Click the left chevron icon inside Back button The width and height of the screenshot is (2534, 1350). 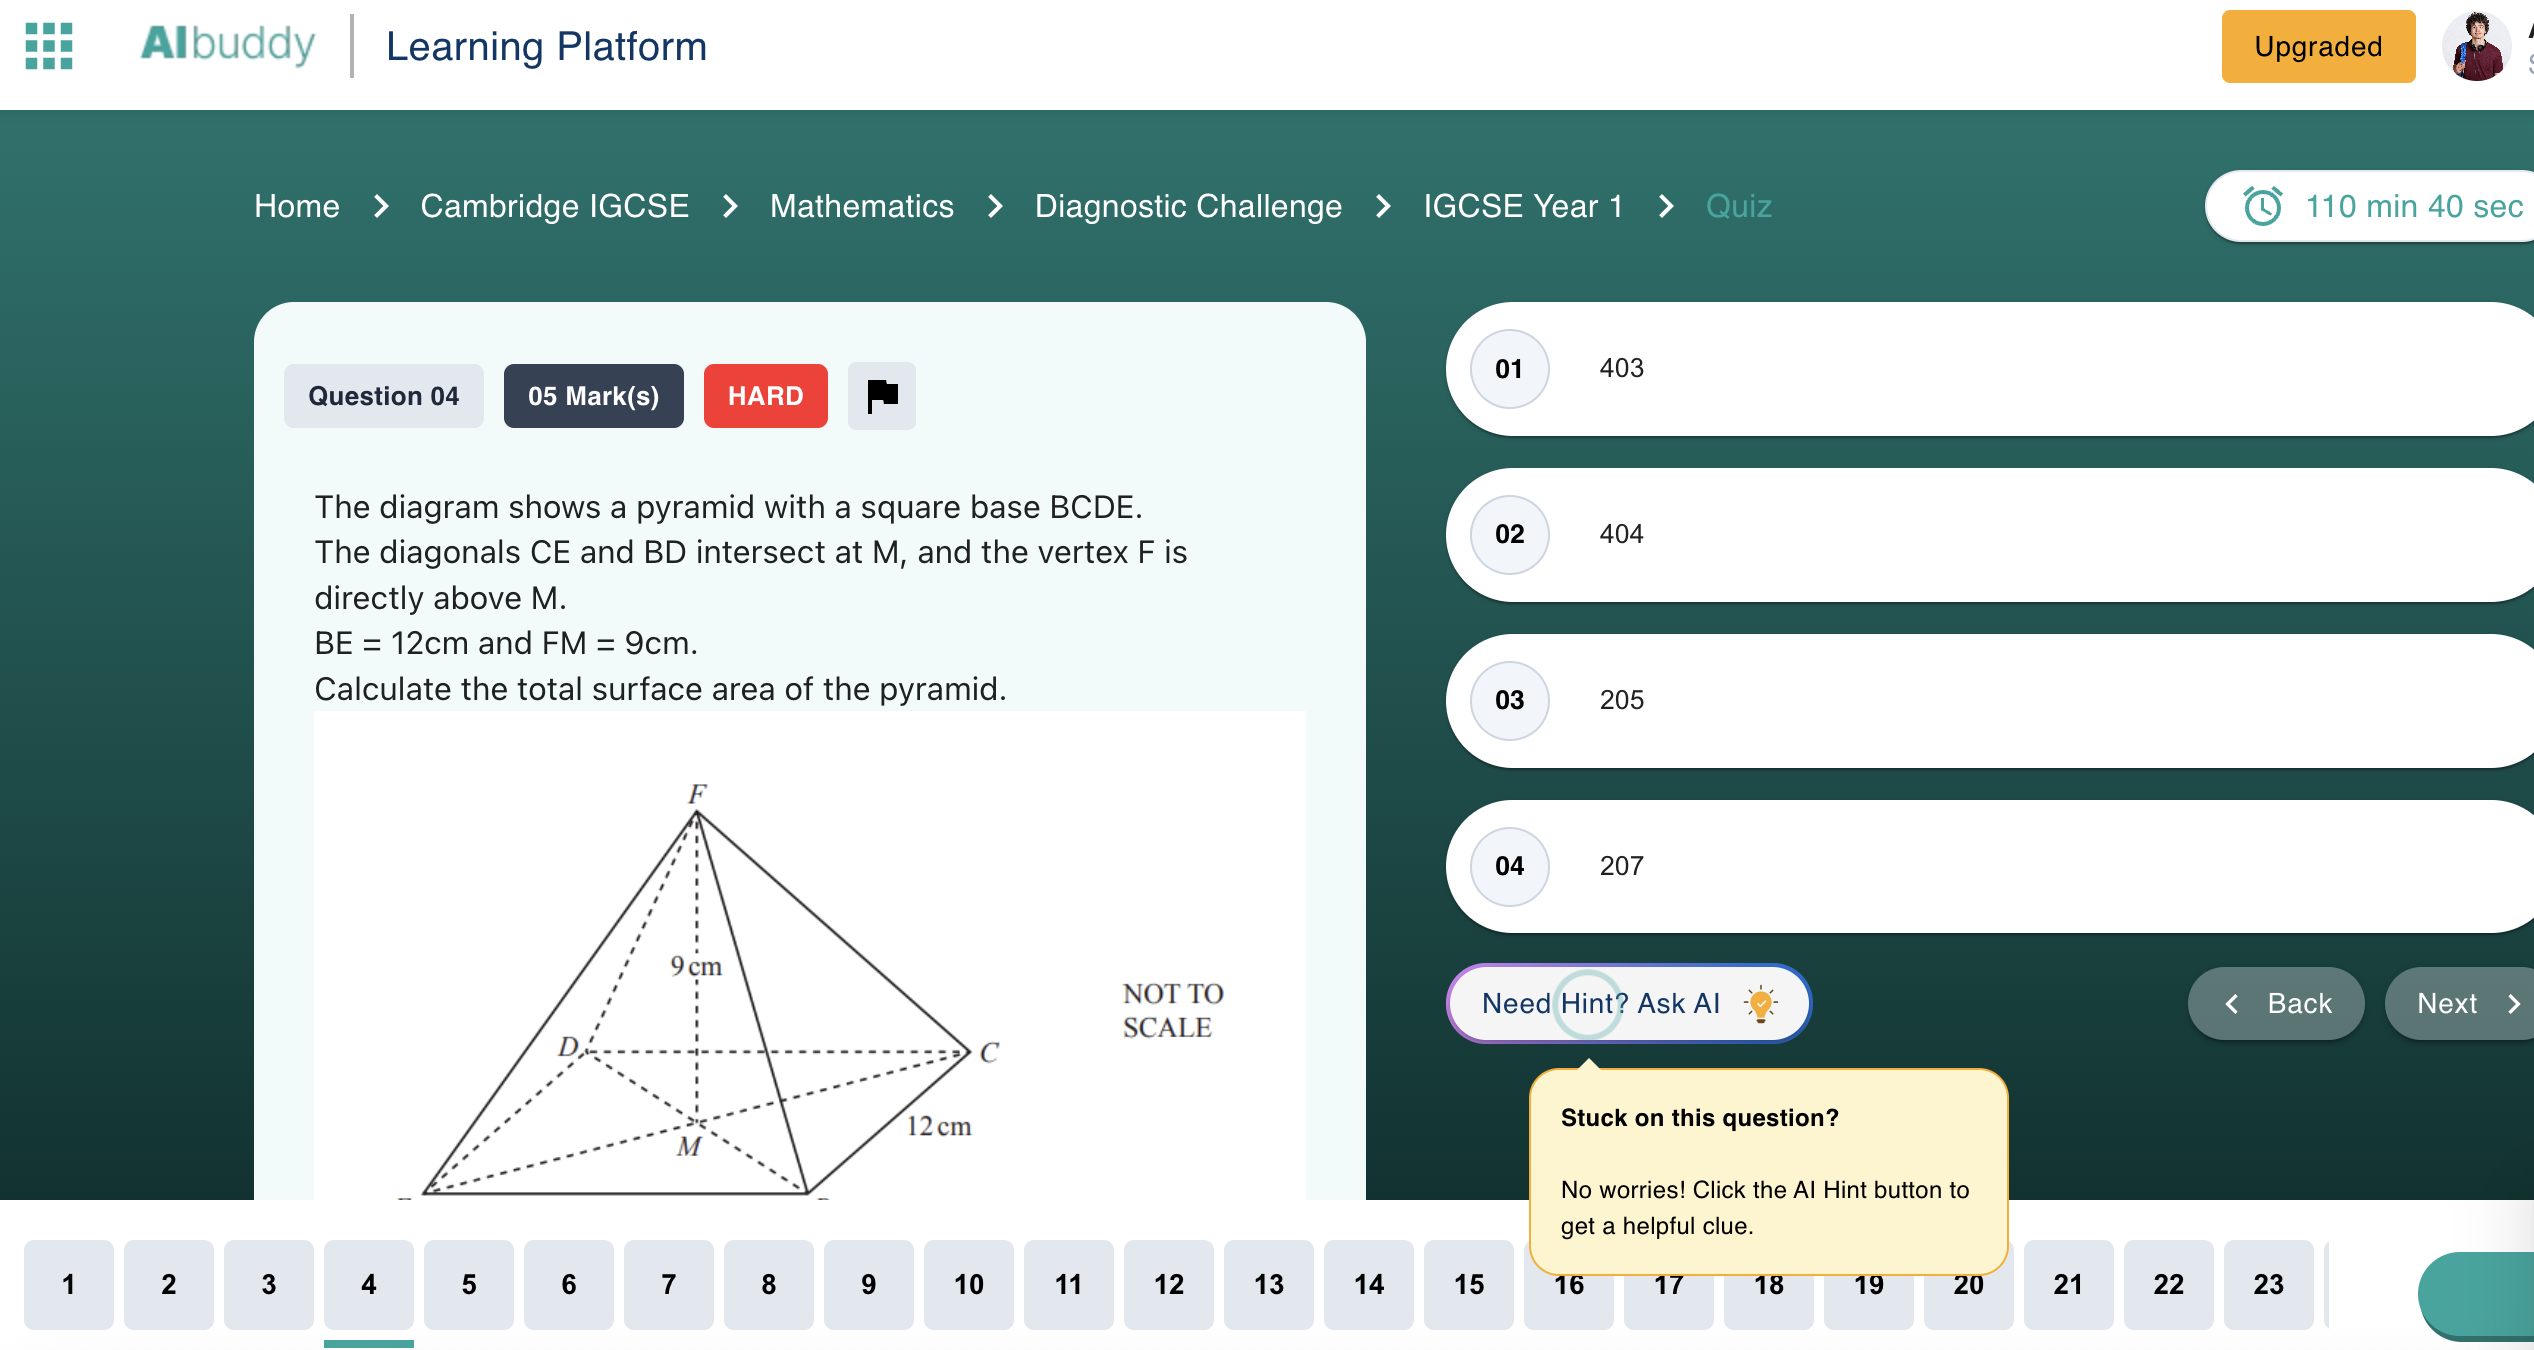click(2231, 1003)
